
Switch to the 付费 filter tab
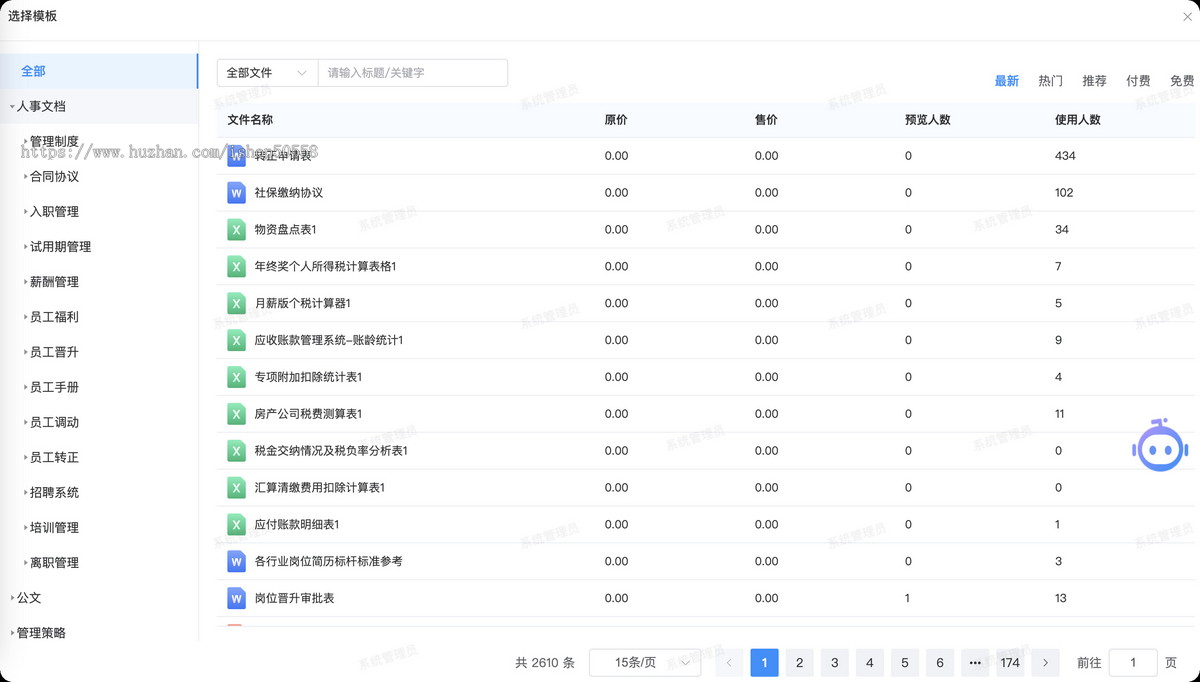point(1138,81)
